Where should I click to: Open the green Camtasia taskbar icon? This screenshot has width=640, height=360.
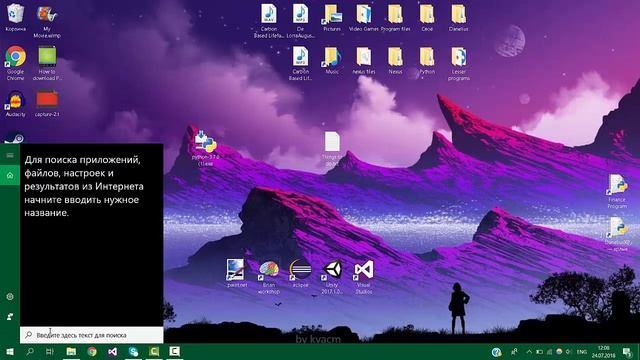point(154,351)
